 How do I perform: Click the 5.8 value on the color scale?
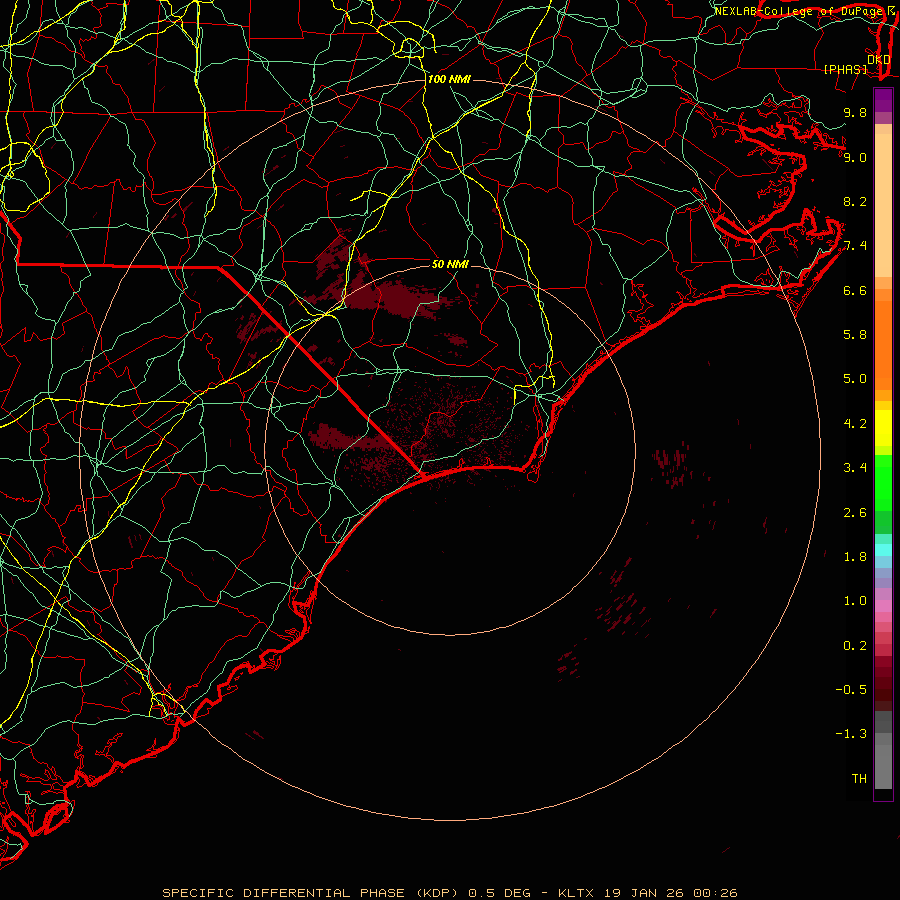(x=855, y=335)
